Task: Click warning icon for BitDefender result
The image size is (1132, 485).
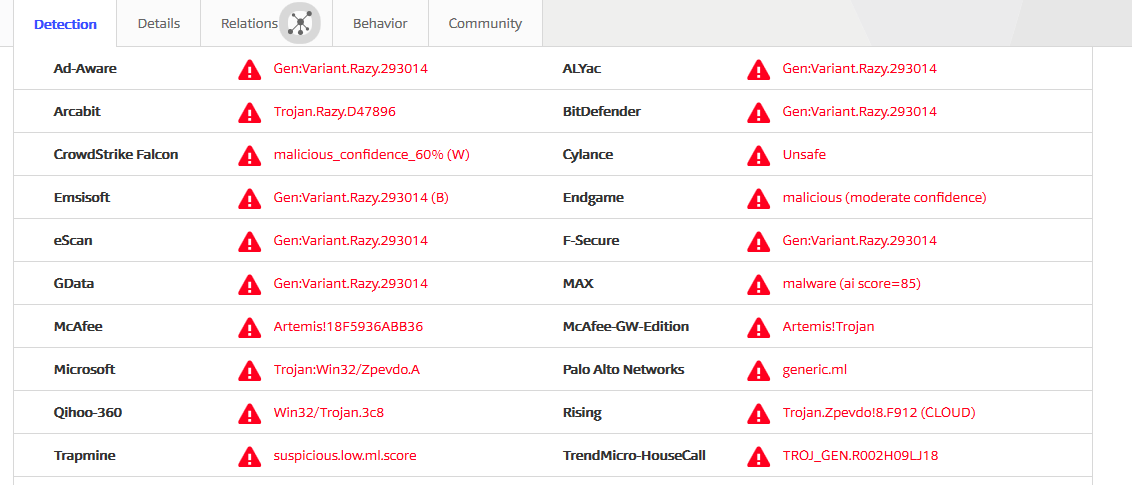Action: (x=758, y=112)
